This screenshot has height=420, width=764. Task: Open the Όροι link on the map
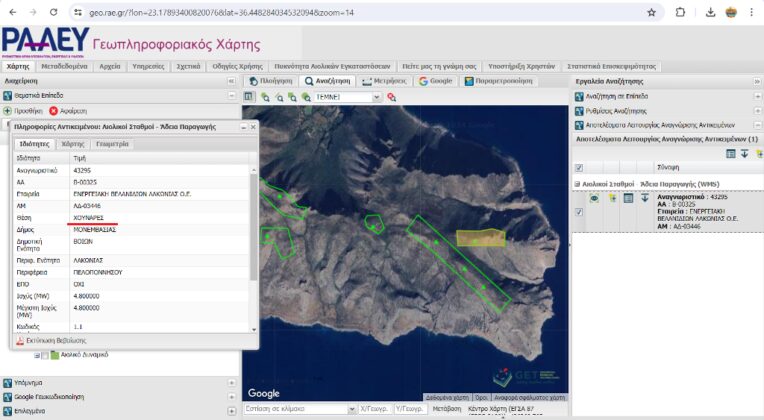481,398
